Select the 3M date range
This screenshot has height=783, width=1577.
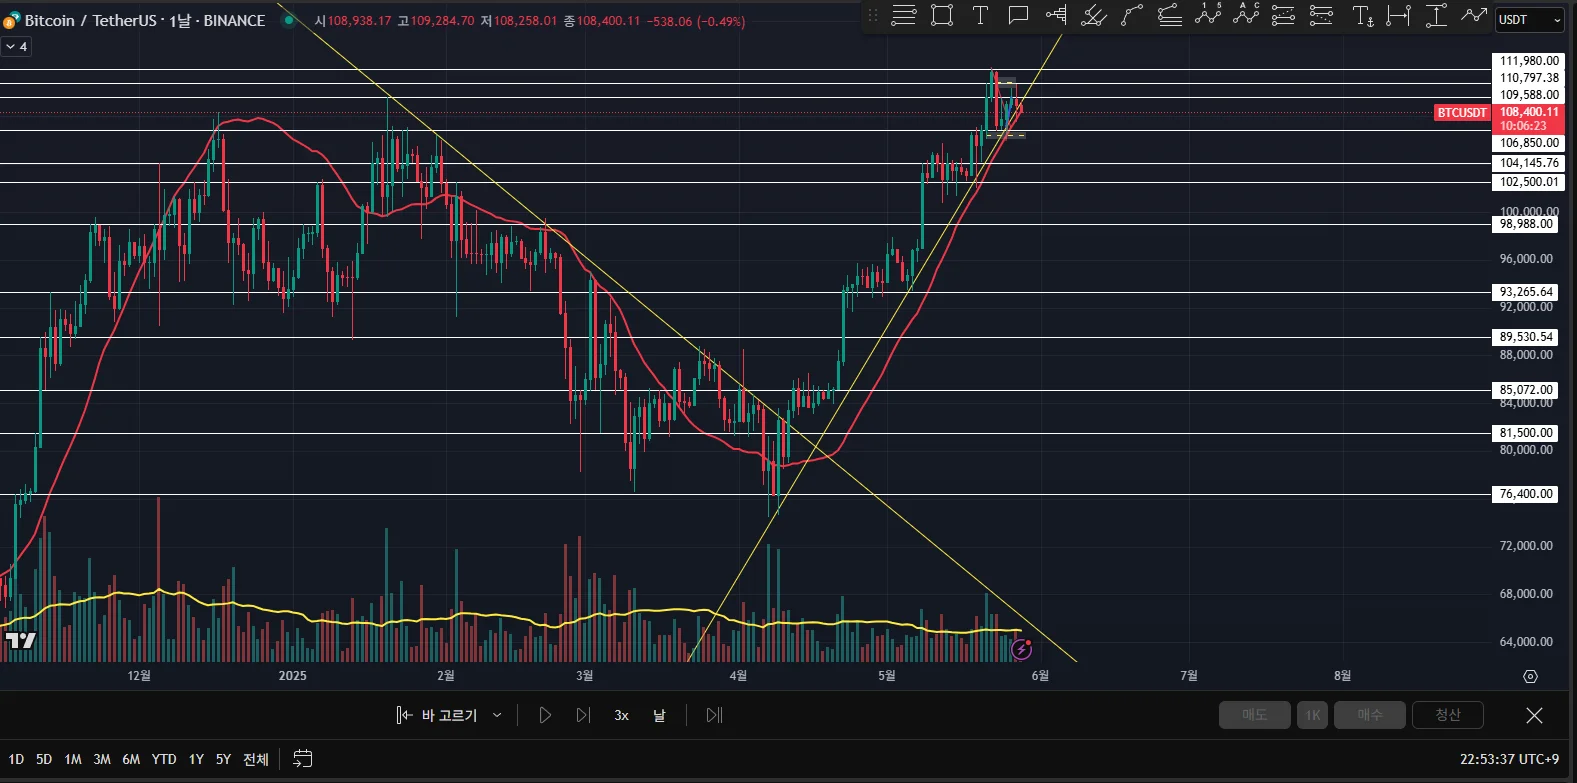(x=102, y=759)
